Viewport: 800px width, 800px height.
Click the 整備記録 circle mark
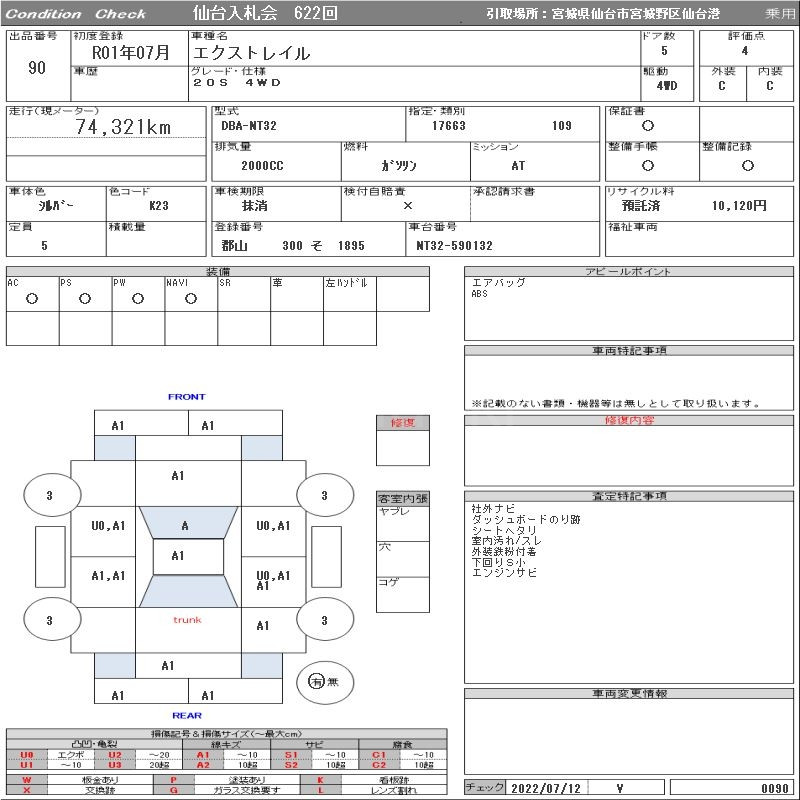tap(747, 166)
